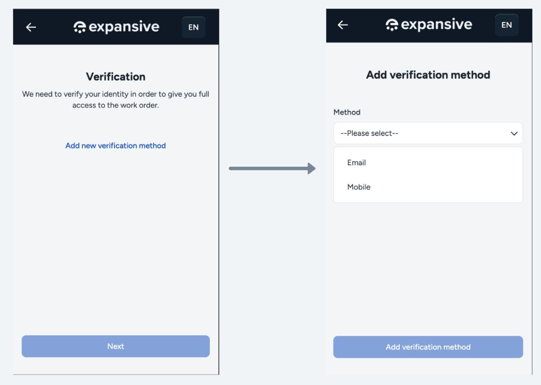Click the Method field label
The width and height of the screenshot is (541, 385).
(x=347, y=112)
